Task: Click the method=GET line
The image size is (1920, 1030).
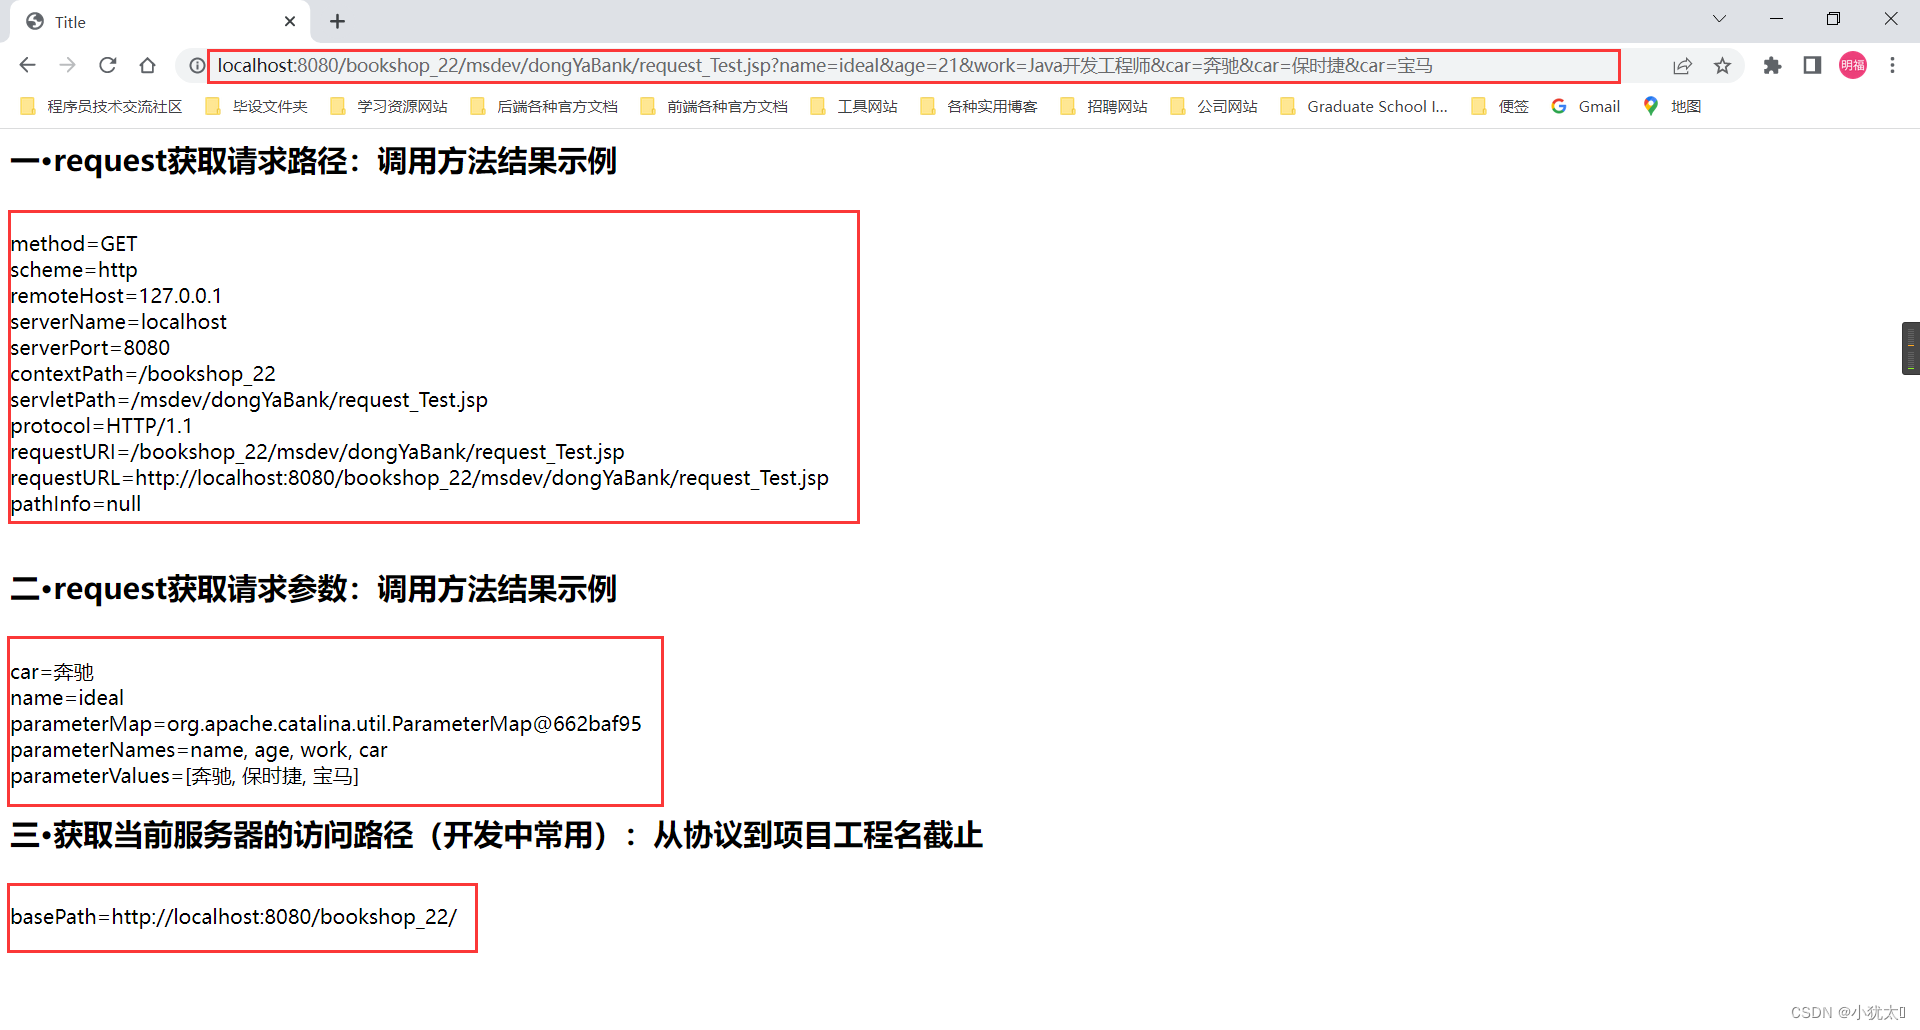Action: click(x=74, y=244)
